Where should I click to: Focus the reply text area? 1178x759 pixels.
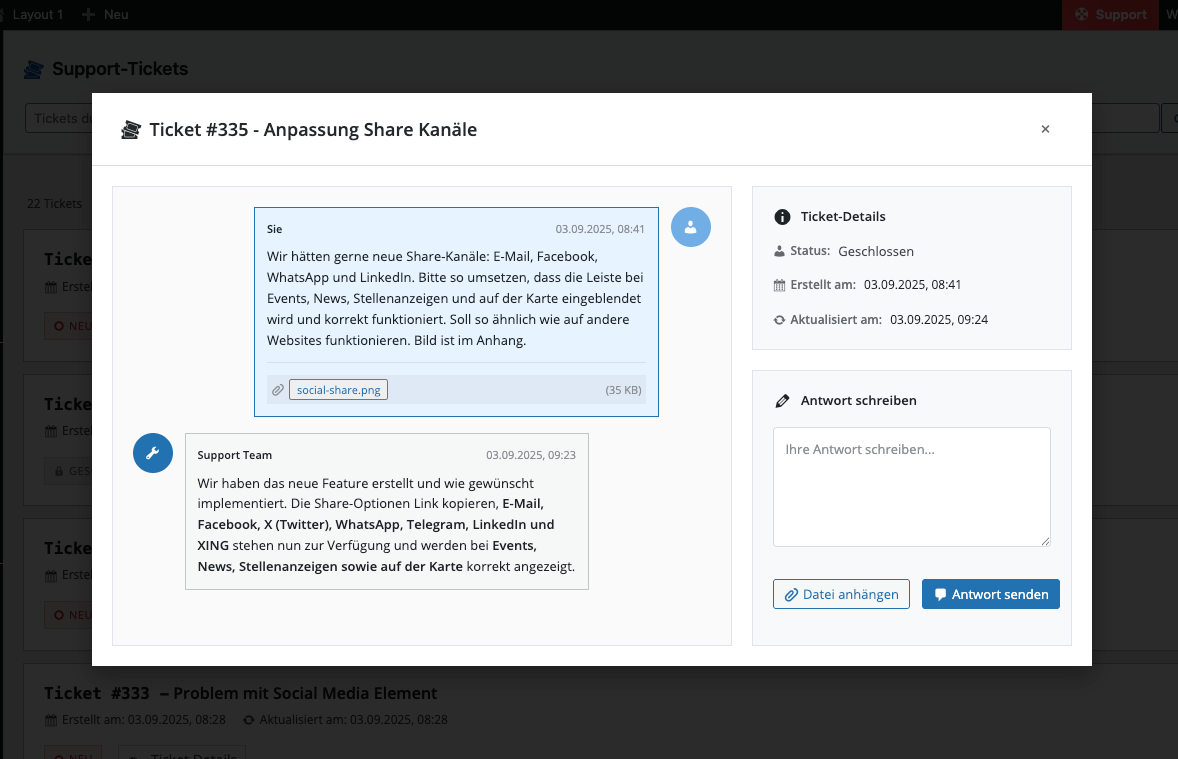pyautogui.click(x=911, y=487)
